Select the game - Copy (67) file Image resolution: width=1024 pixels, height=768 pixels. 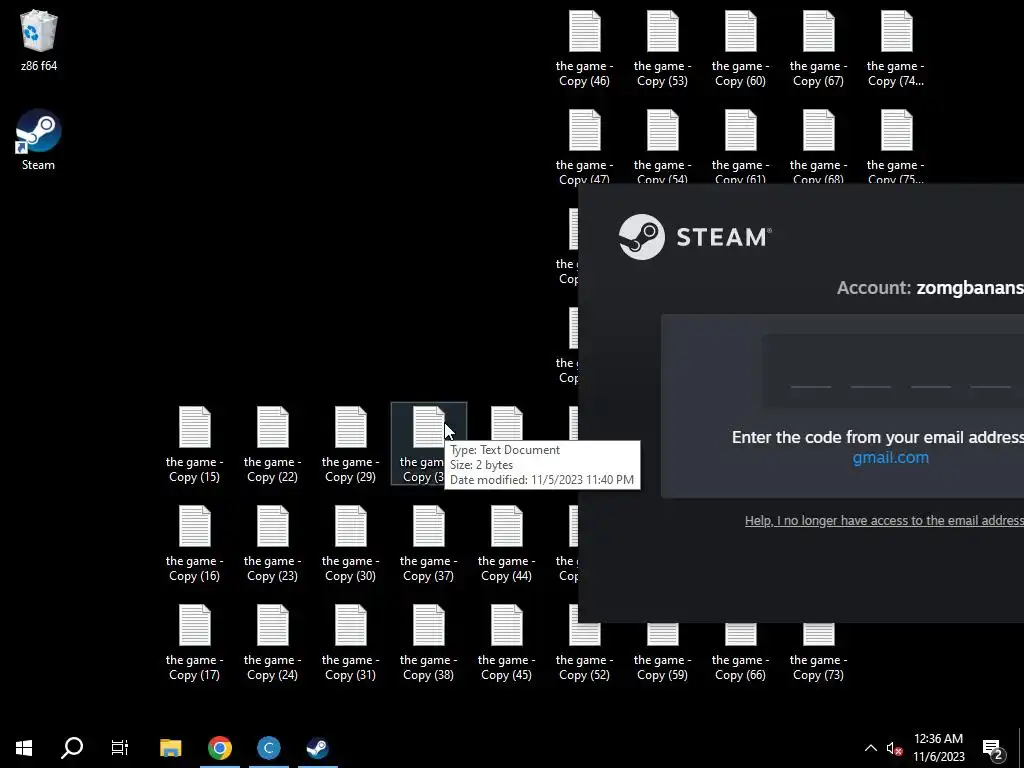pyautogui.click(x=818, y=49)
